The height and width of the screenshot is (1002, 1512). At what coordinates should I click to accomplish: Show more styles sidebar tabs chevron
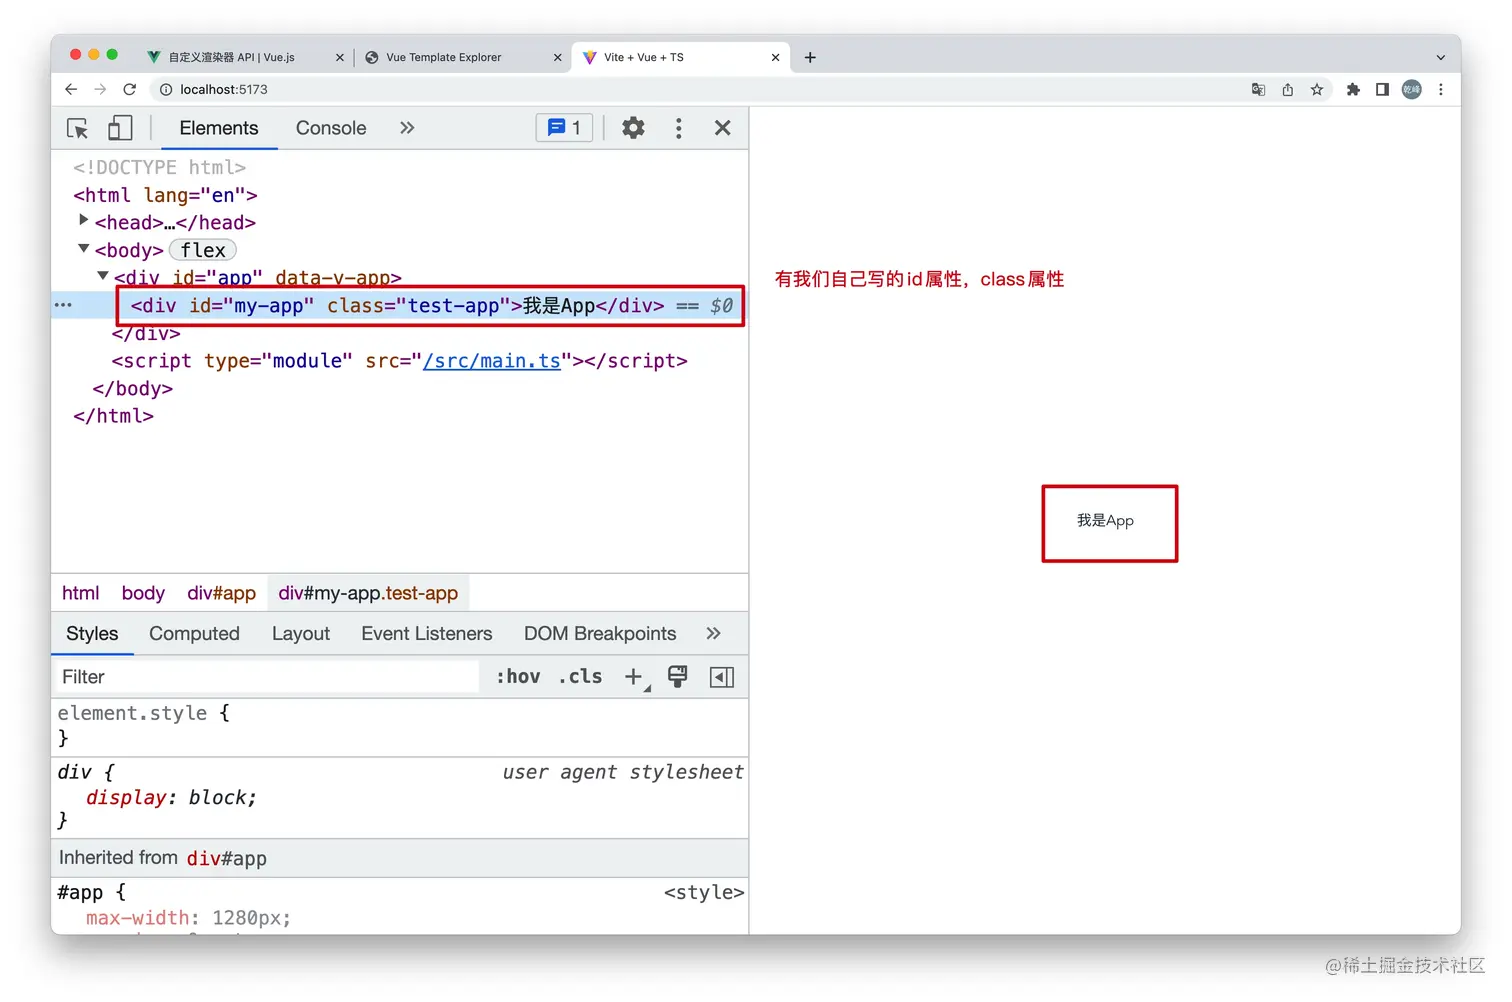click(713, 634)
